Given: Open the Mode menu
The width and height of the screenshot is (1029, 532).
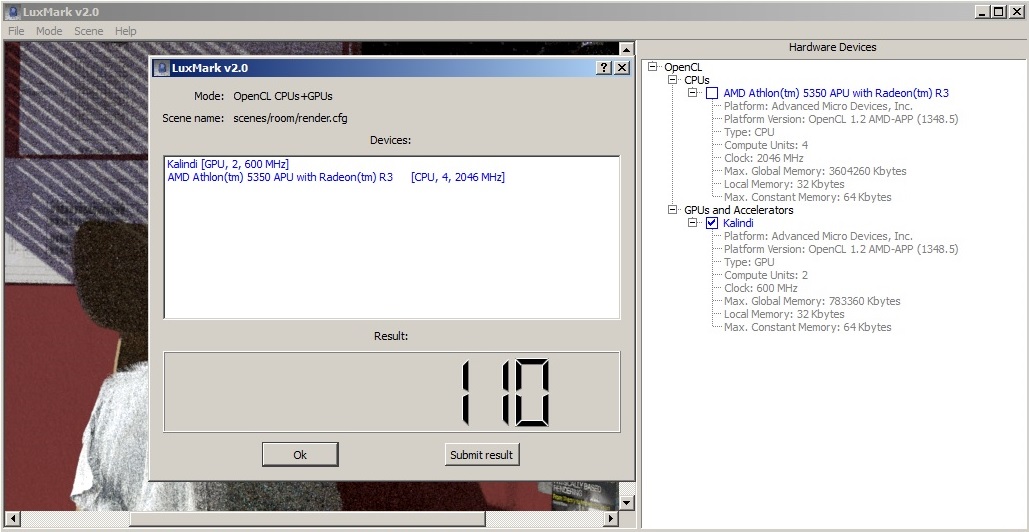Looking at the screenshot, I should point(49,31).
